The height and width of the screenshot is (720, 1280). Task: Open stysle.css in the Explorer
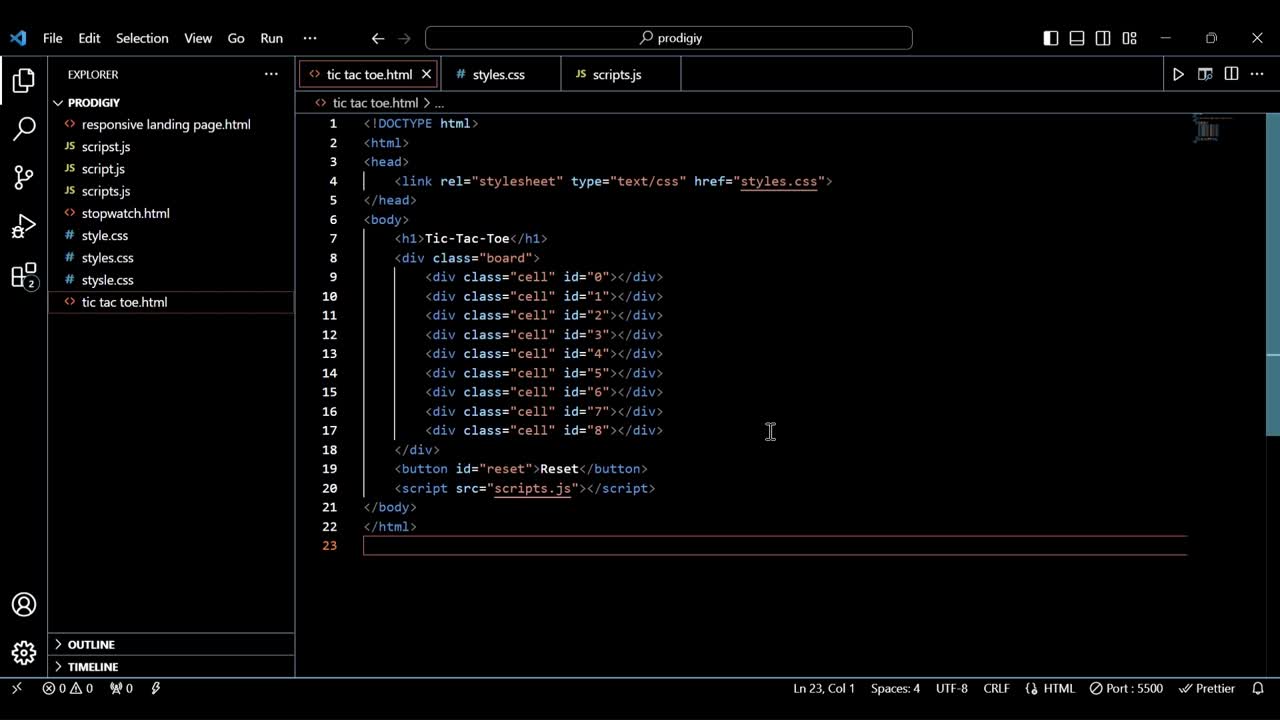tap(171, 280)
